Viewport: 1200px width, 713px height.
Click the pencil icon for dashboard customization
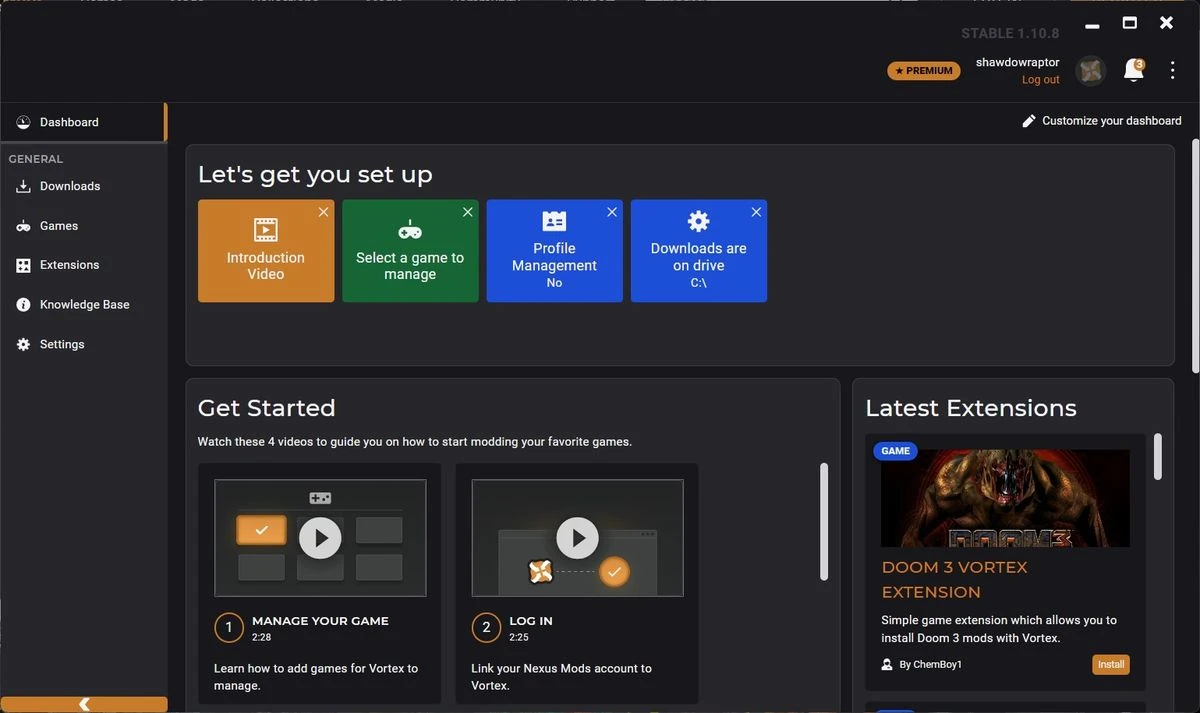[1029, 121]
